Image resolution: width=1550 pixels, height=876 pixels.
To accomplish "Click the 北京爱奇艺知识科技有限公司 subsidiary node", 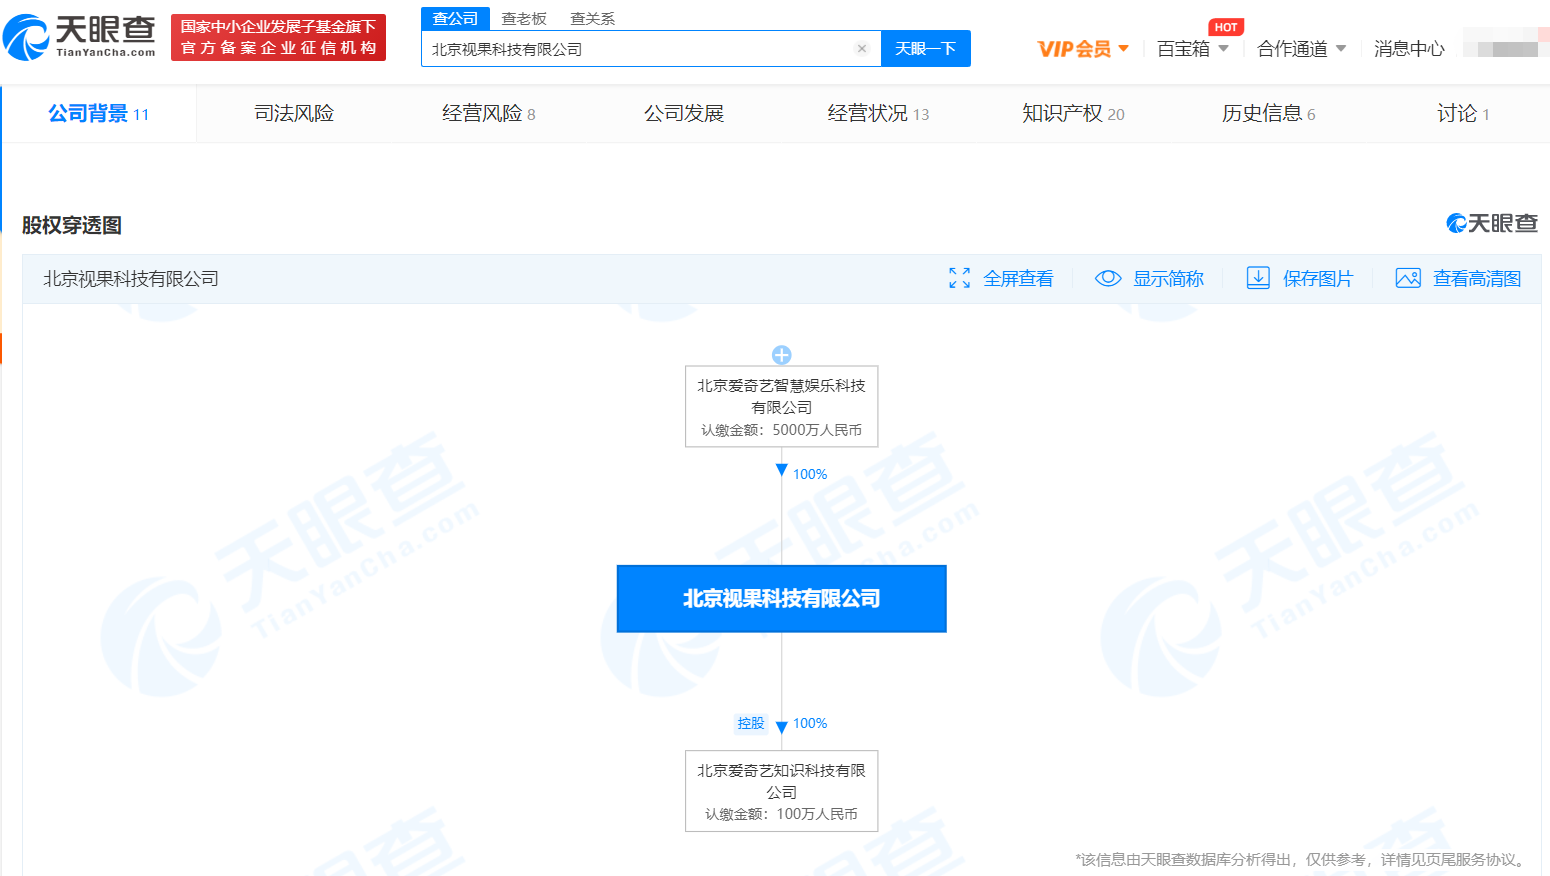I will 782,791.
